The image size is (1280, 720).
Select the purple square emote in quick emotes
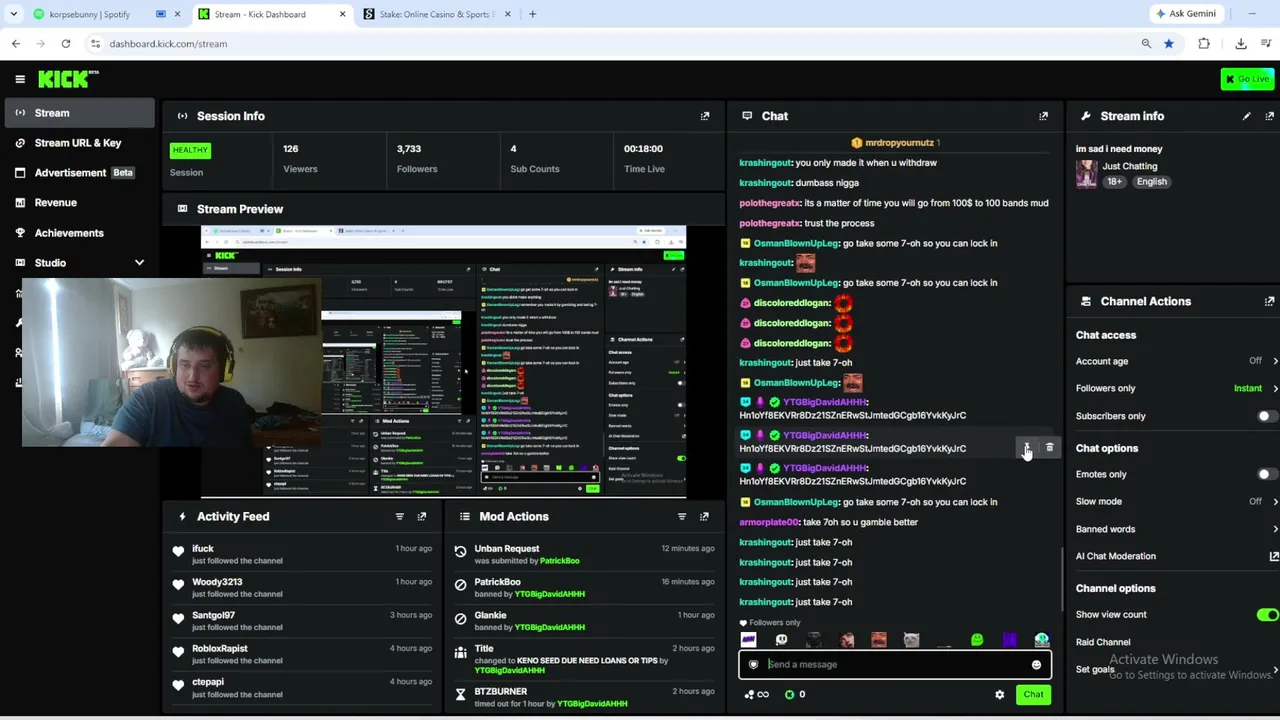(1009, 640)
